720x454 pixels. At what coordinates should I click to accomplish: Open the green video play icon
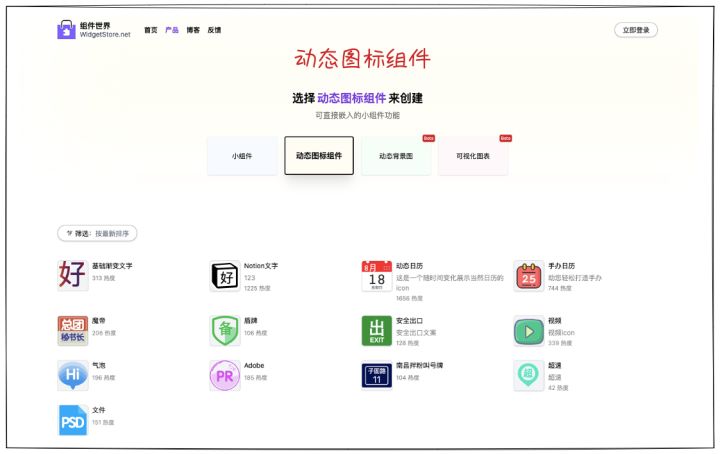[529, 331]
